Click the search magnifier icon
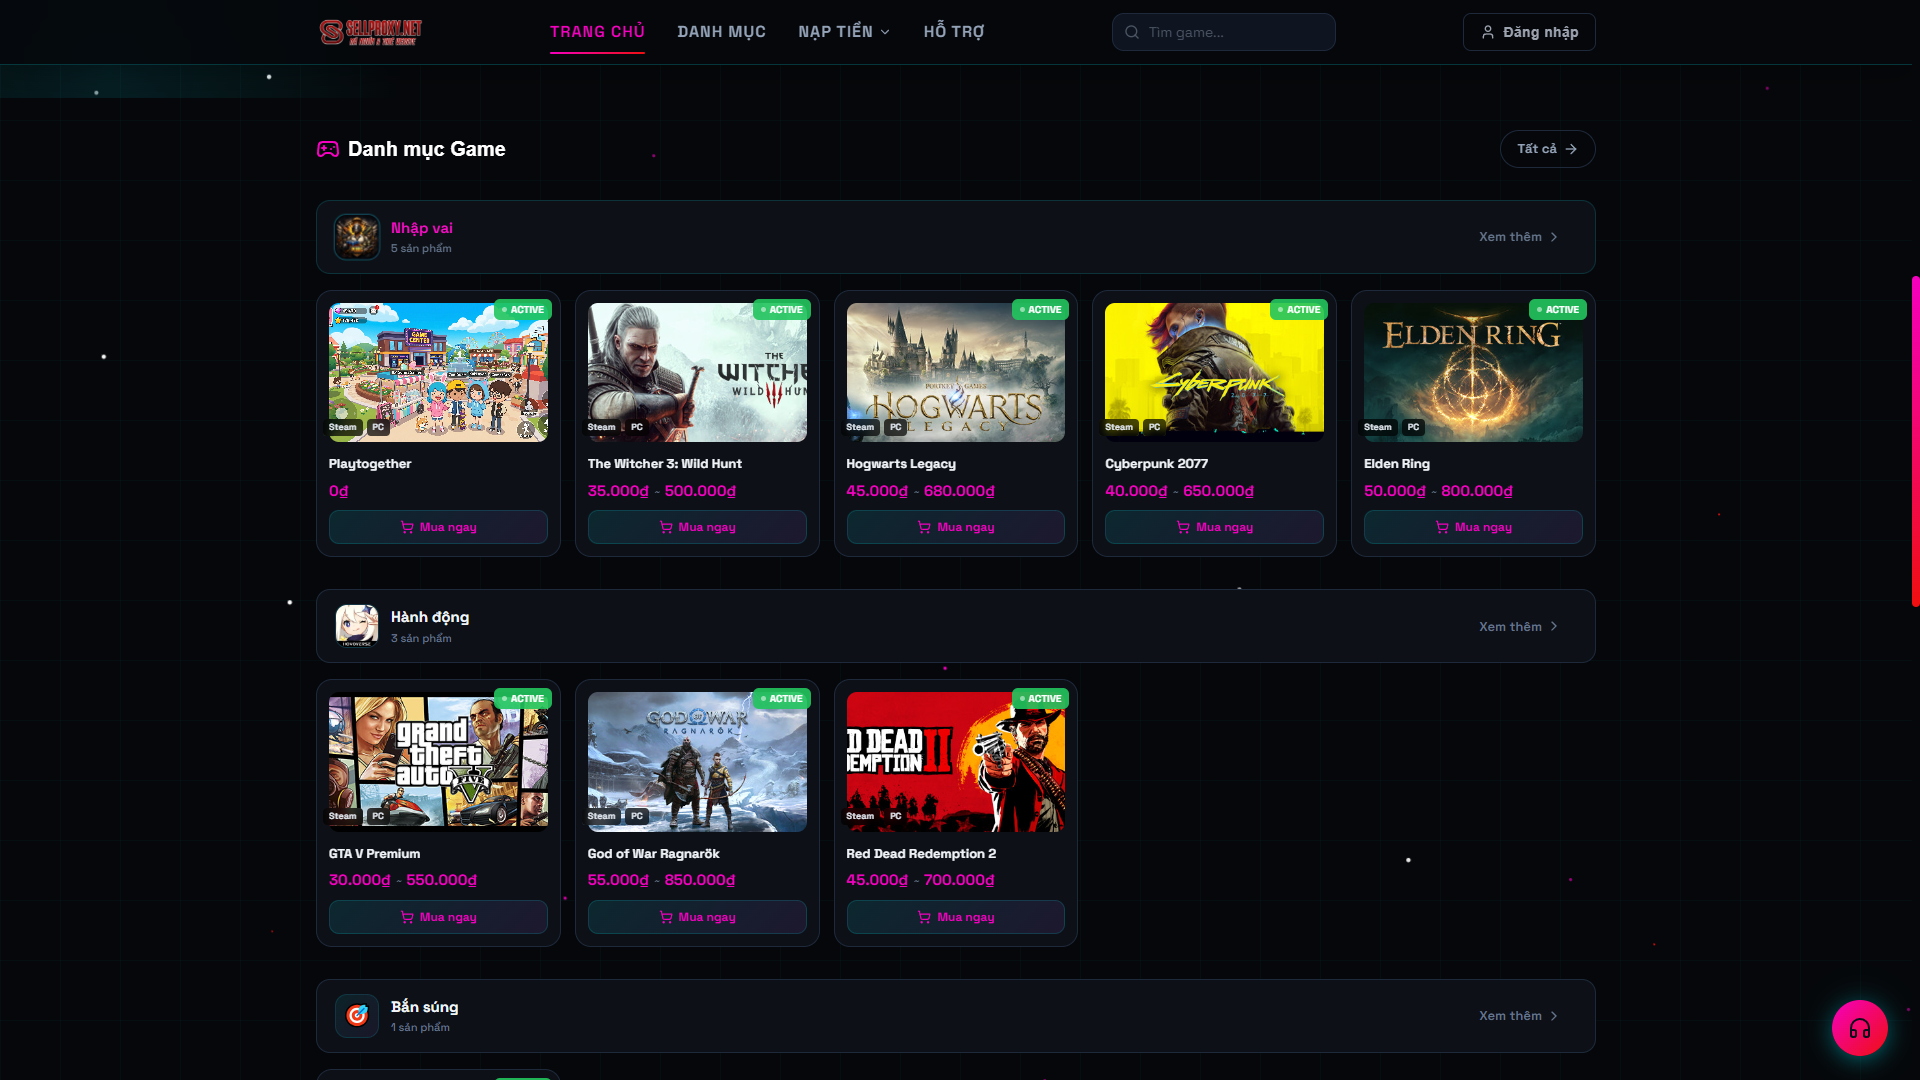 click(1132, 32)
